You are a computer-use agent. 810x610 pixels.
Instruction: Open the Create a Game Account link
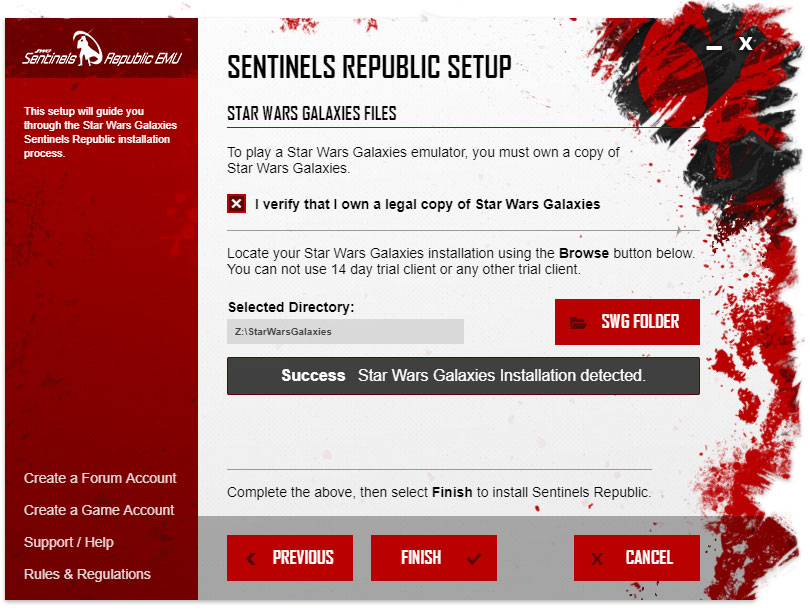pos(99,510)
